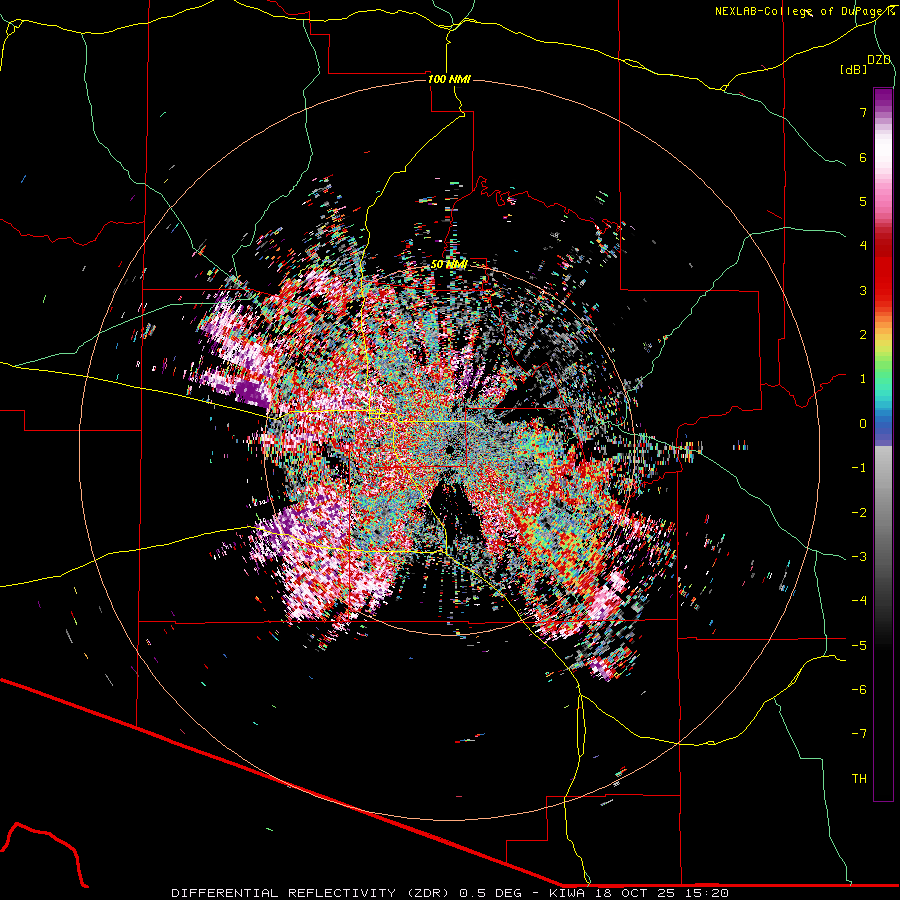This screenshot has width=900, height=900.
Task: Select the "[dB]" unit label
Action: pyautogui.click(x=854, y=69)
